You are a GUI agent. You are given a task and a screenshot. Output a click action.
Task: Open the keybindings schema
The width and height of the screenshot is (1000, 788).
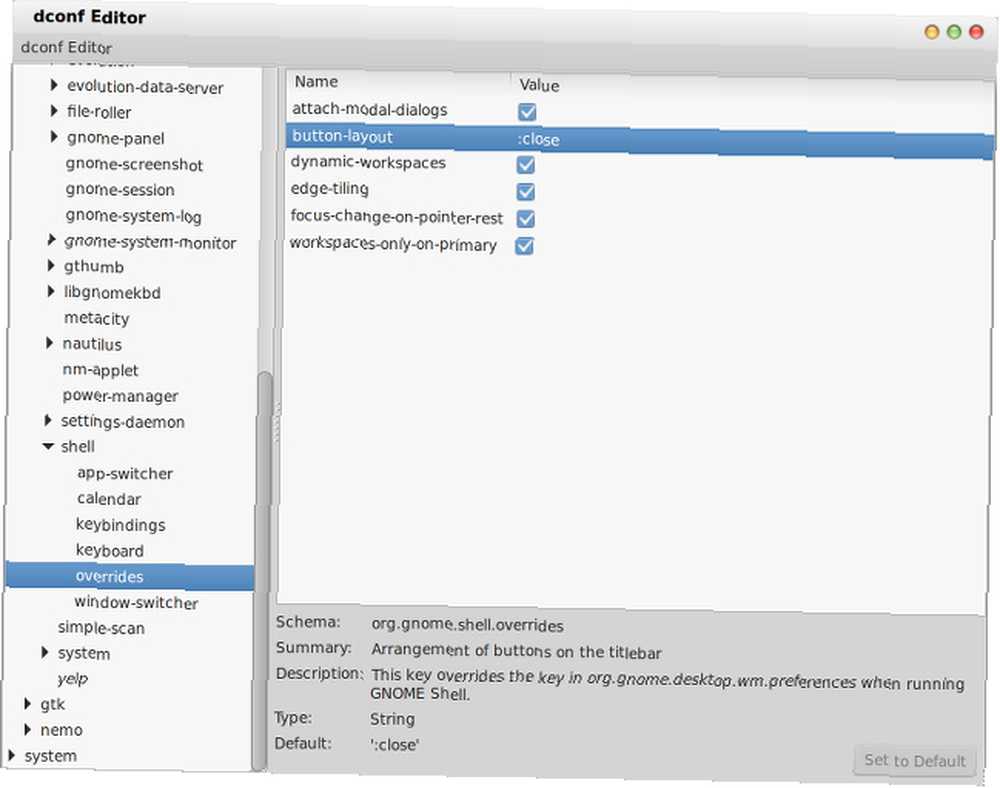pos(121,525)
